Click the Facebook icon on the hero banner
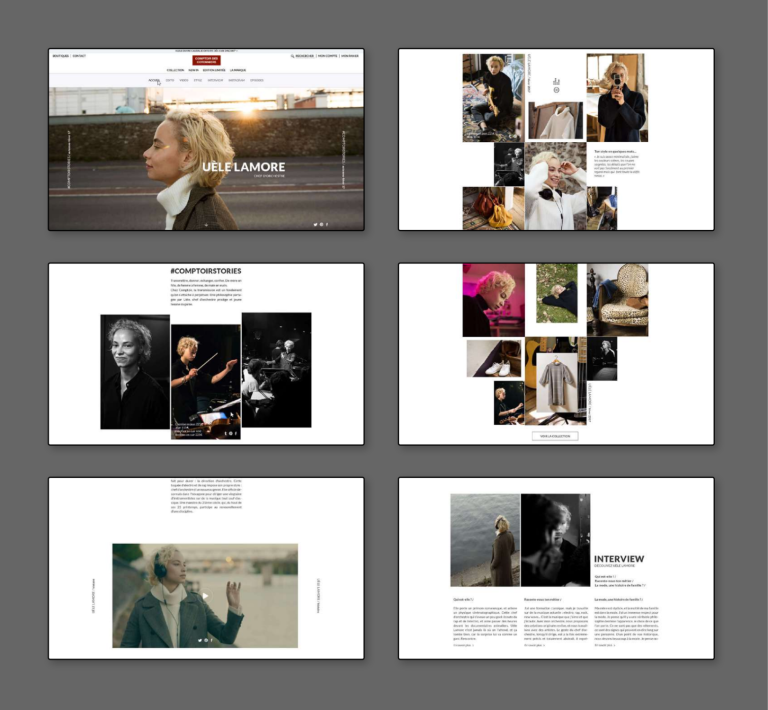The width and height of the screenshot is (768, 710). point(327,224)
